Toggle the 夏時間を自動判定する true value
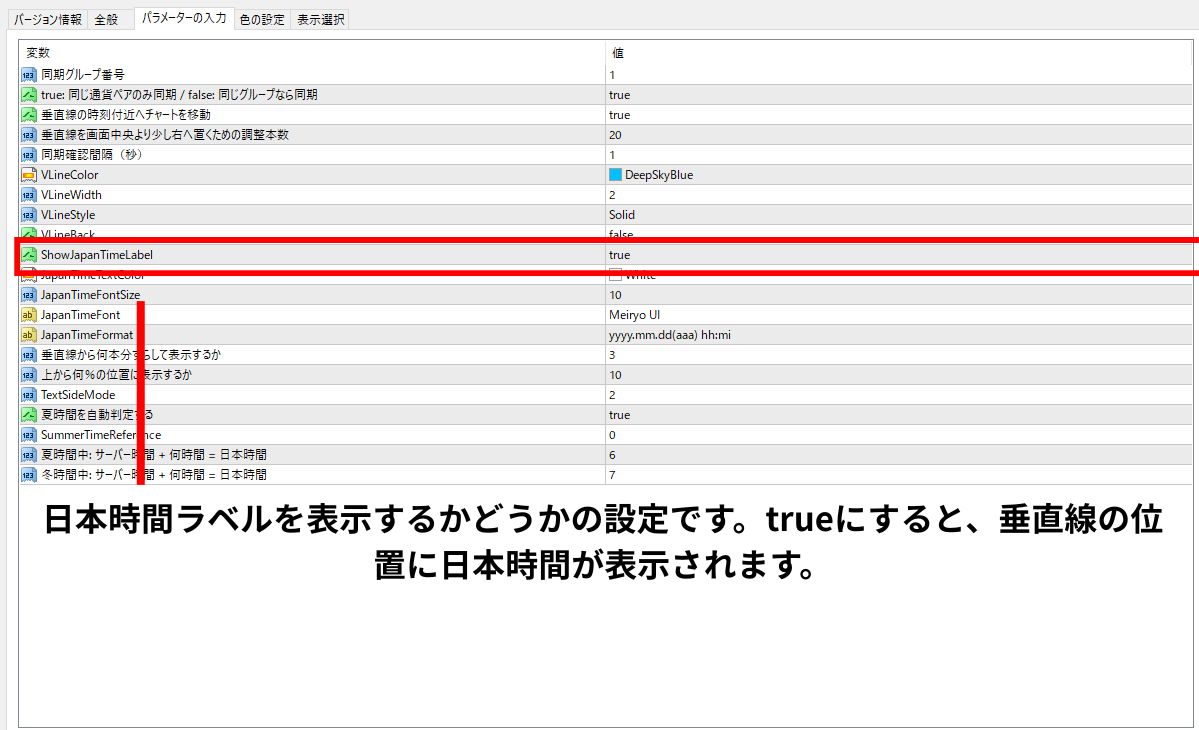 619,415
